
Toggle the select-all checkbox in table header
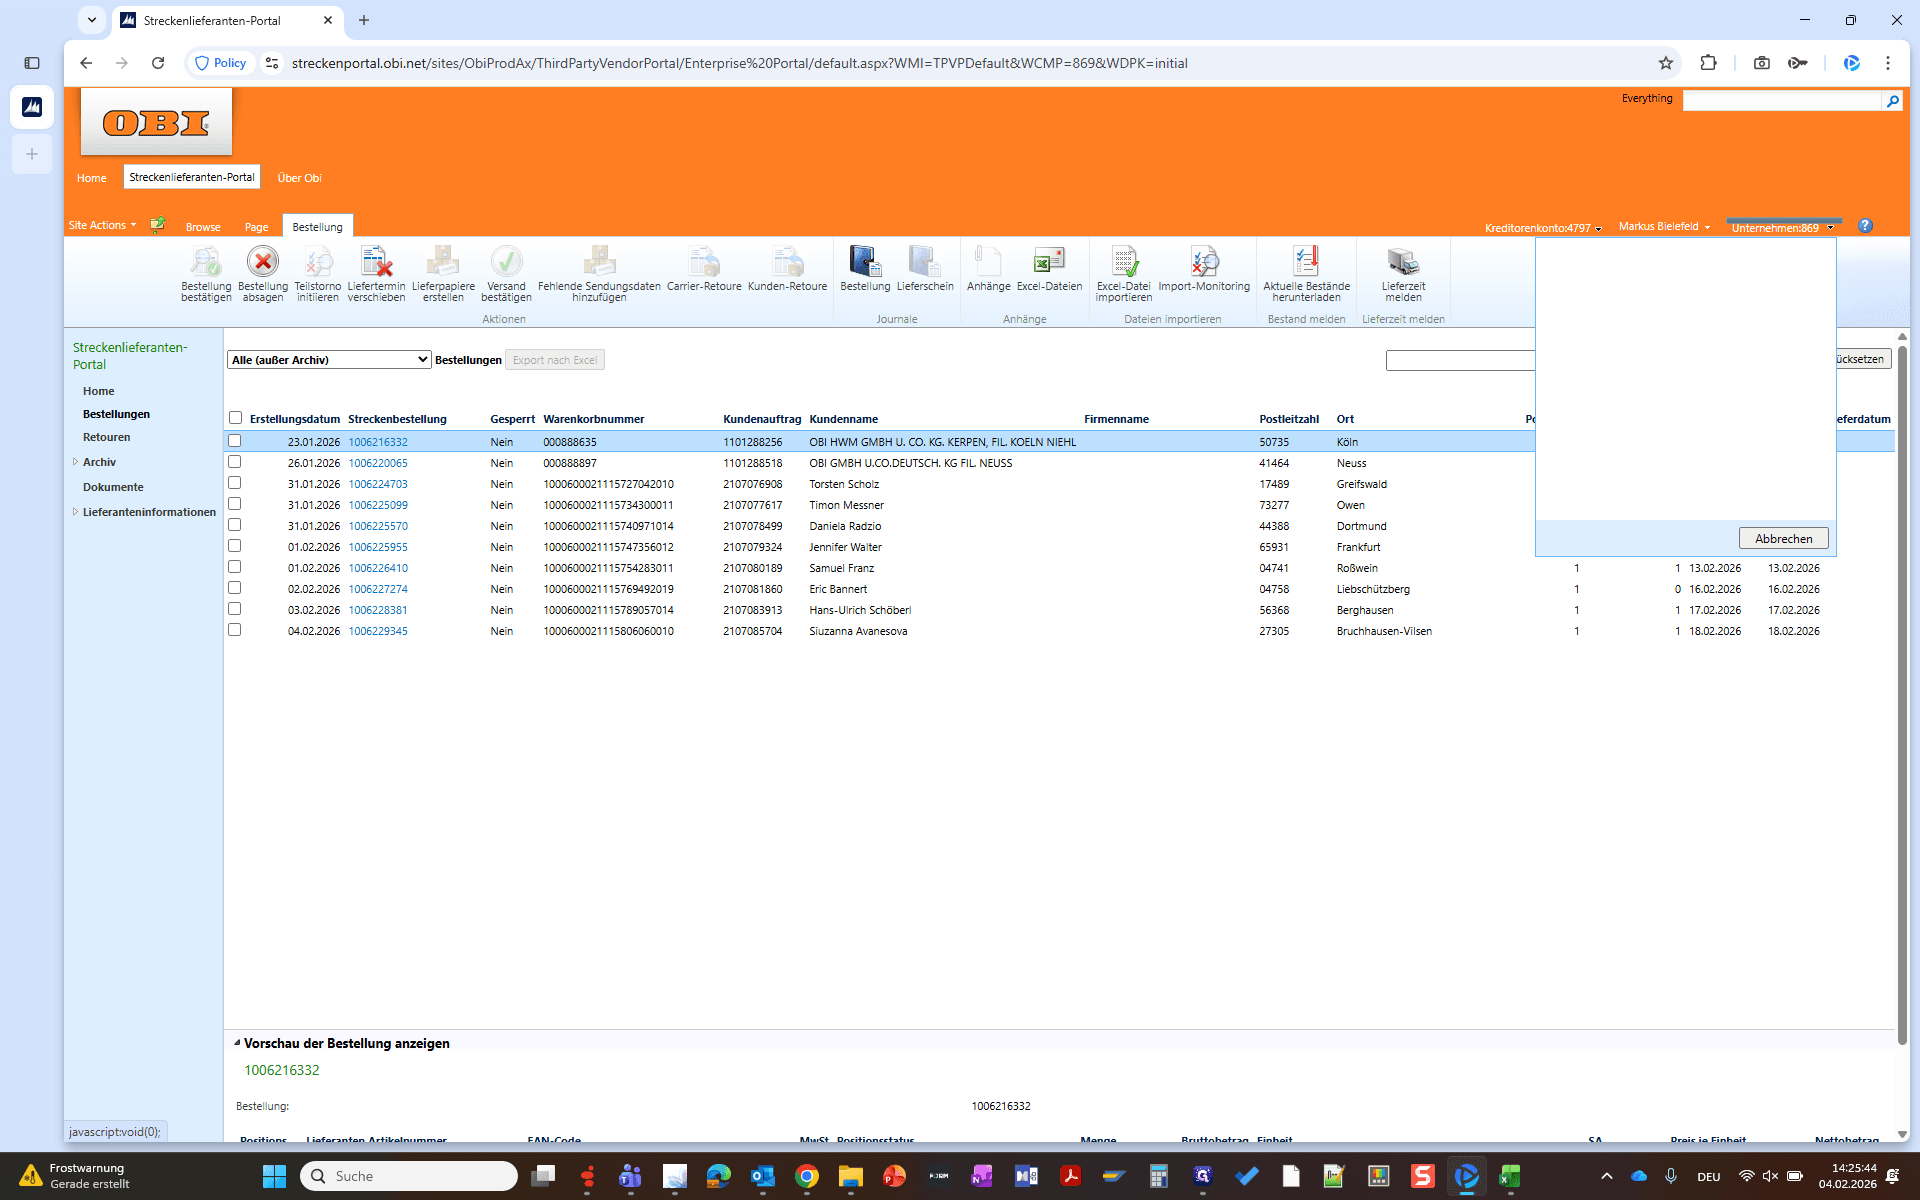point(235,418)
